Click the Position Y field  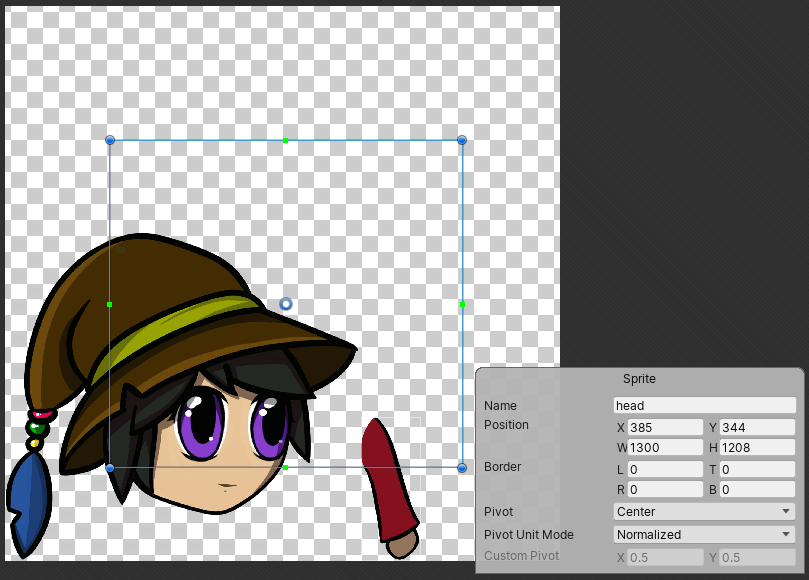[x=757, y=428]
